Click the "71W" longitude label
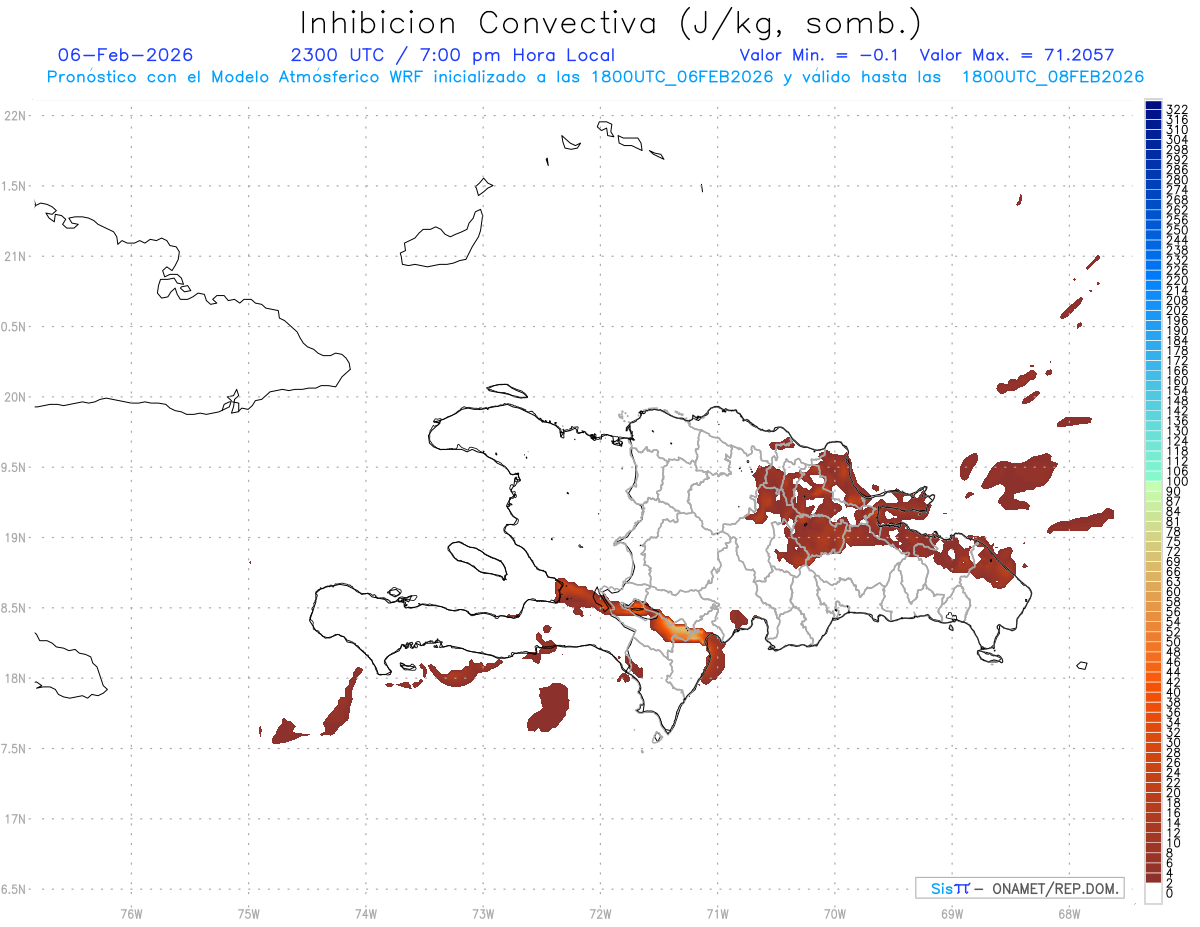The height and width of the screenshot is (927, 1200). (717, 913)
